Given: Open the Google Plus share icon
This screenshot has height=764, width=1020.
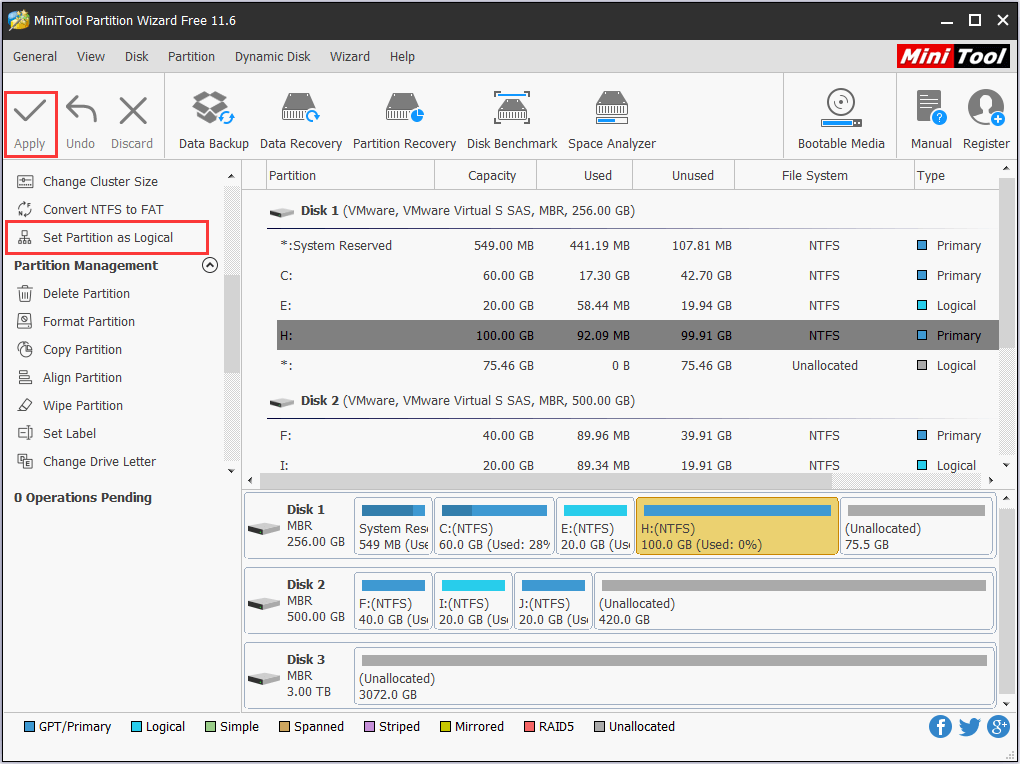Looking at the screenshot, I should coord(999,726).
